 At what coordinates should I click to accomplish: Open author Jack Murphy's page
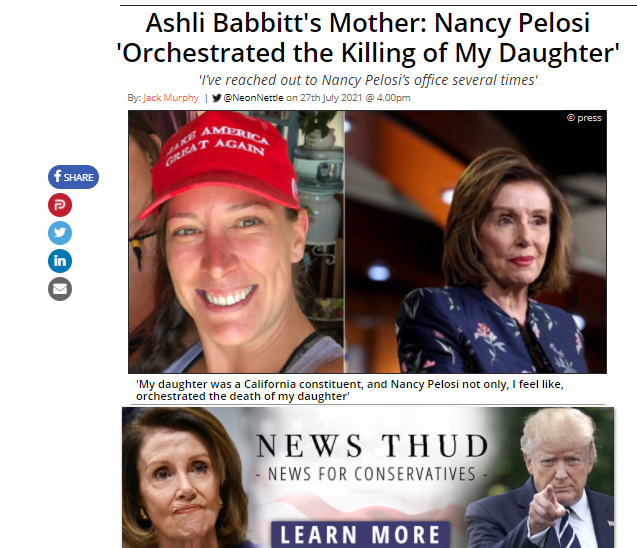click(171, 98)
